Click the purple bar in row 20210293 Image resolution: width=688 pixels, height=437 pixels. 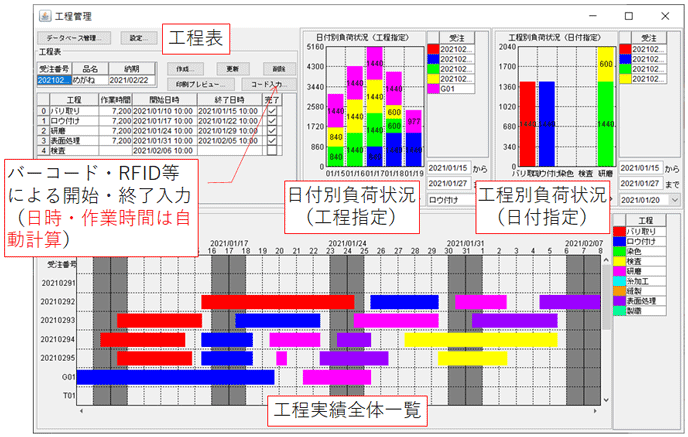[515, 321]
